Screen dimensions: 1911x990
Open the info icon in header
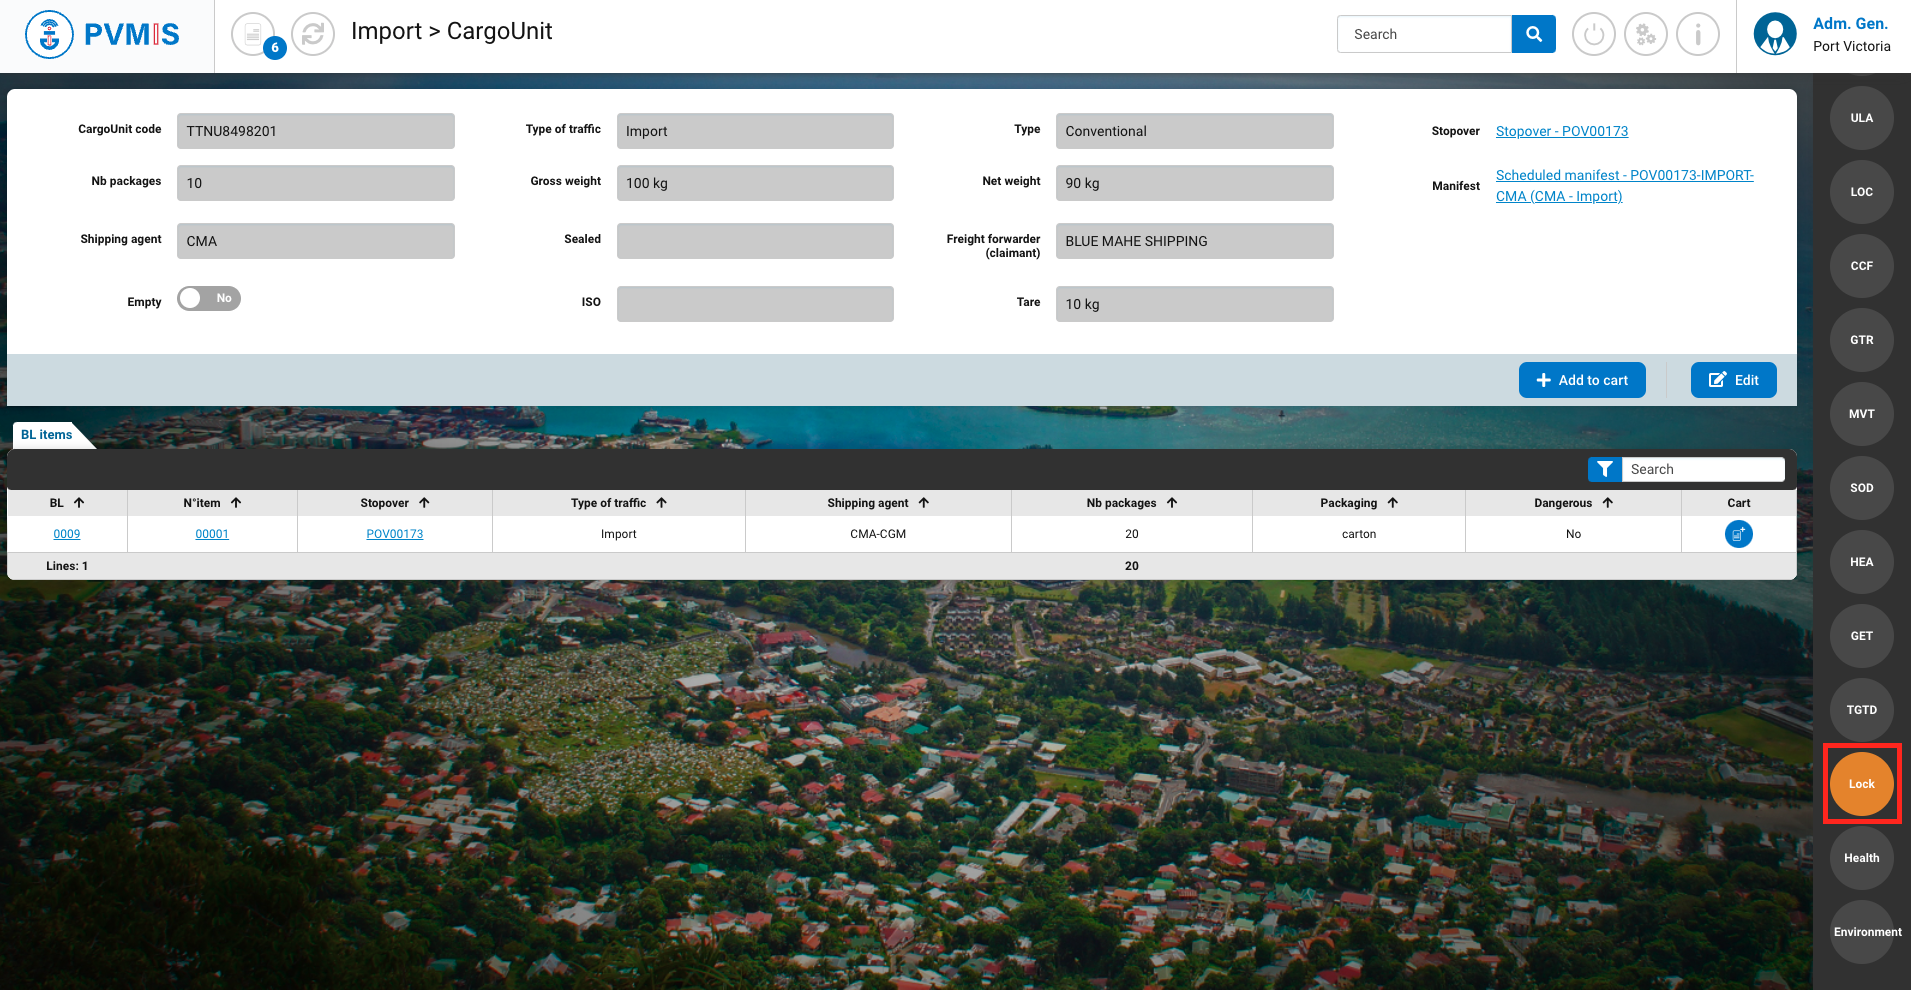pos(1698,35)
